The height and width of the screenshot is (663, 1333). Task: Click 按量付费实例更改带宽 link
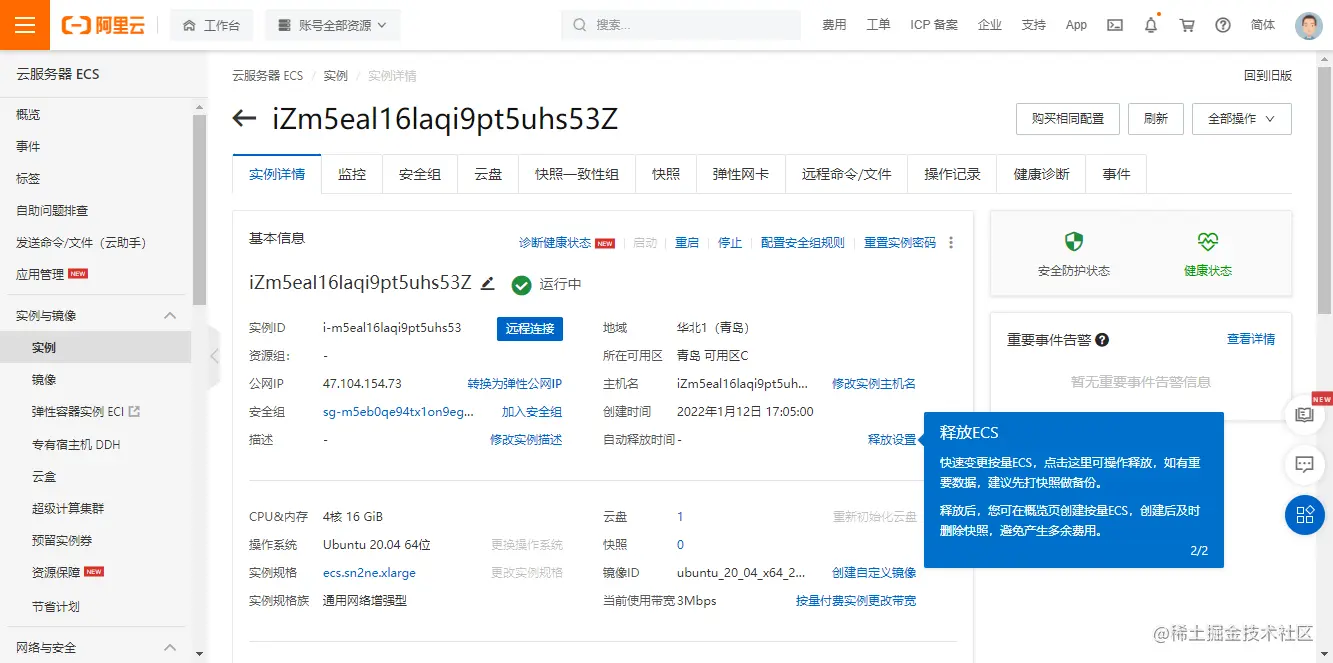click(x=856, y=601)
